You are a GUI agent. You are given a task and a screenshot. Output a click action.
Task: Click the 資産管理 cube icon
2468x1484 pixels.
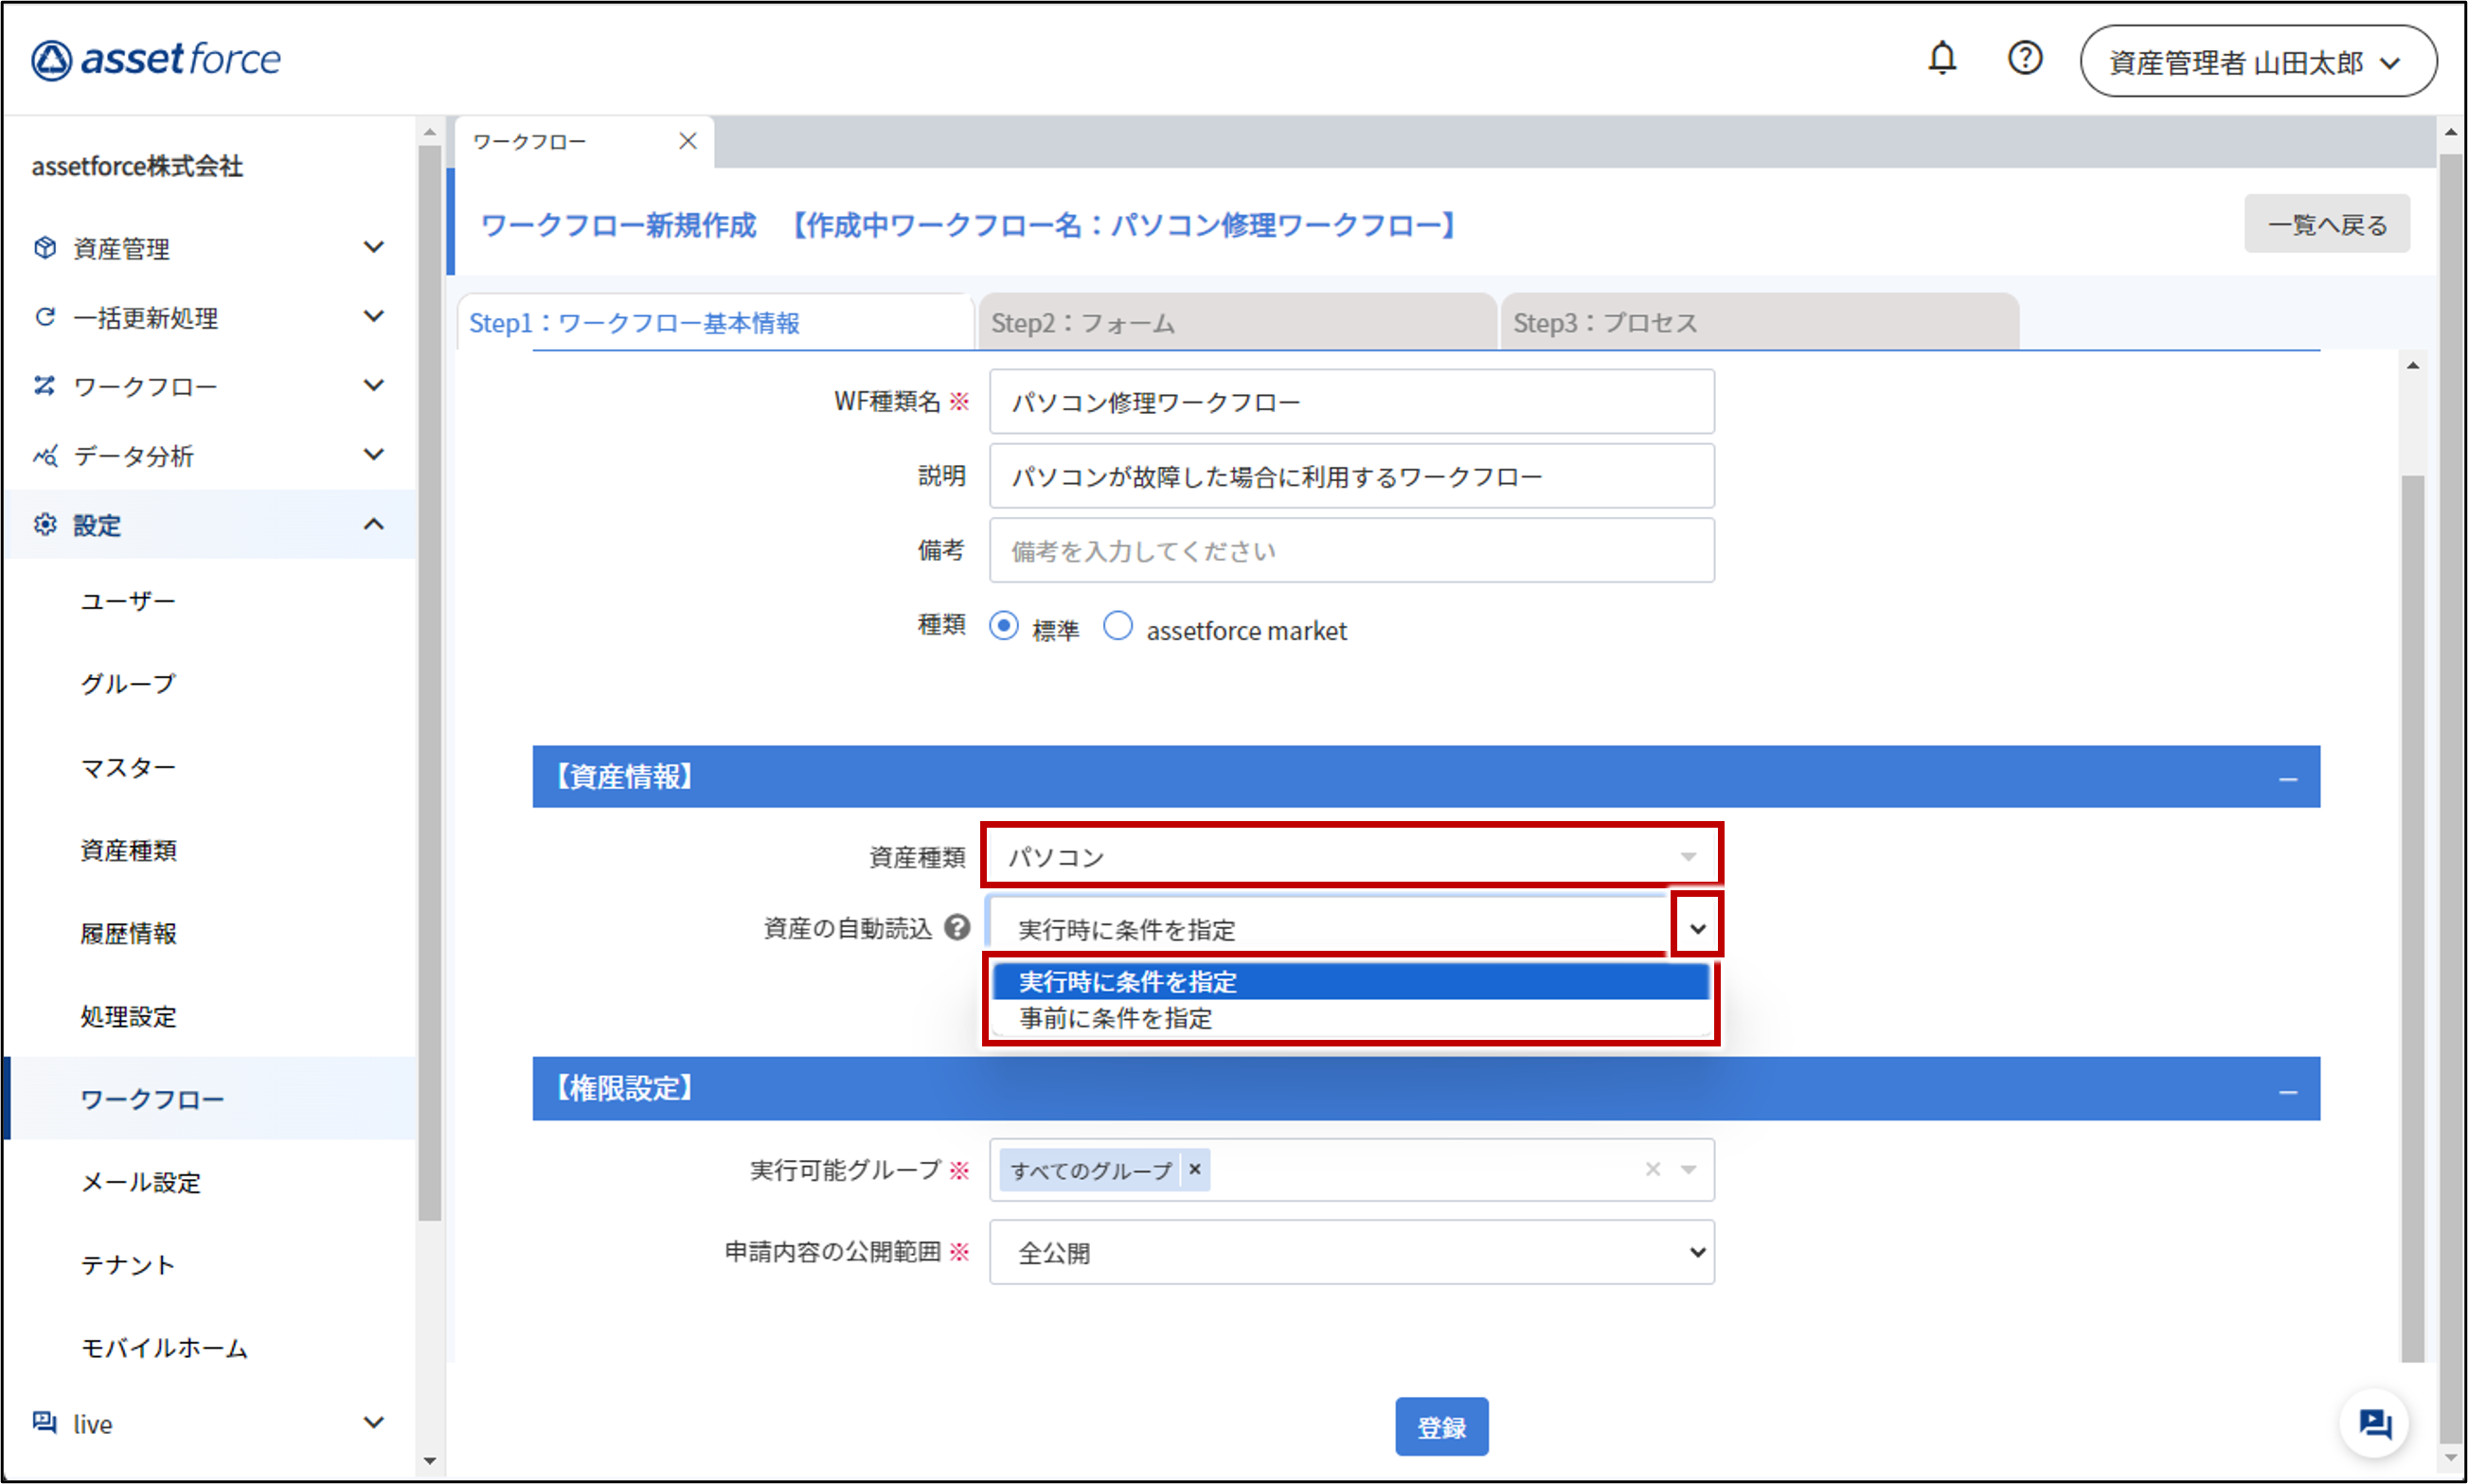45,247
